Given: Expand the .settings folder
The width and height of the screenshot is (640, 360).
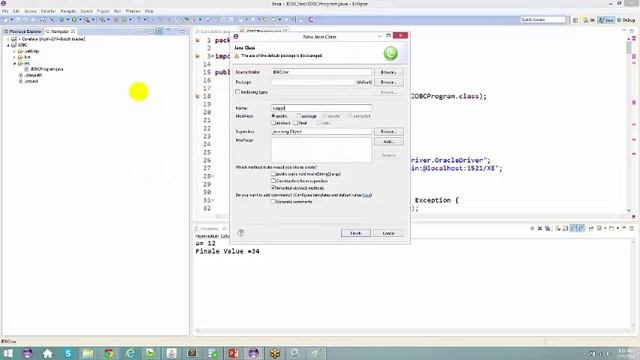Looking at the screenshot, I should 14,51.
